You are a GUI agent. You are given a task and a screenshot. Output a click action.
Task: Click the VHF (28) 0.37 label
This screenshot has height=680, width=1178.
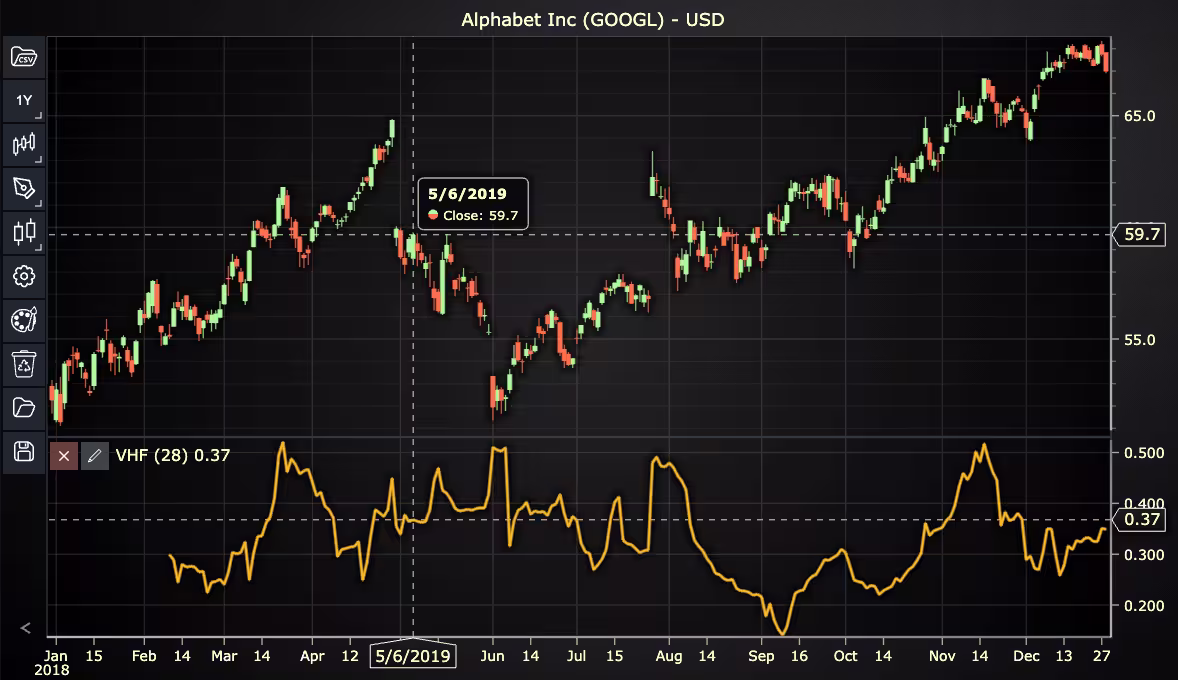click(x=173, y=455)
